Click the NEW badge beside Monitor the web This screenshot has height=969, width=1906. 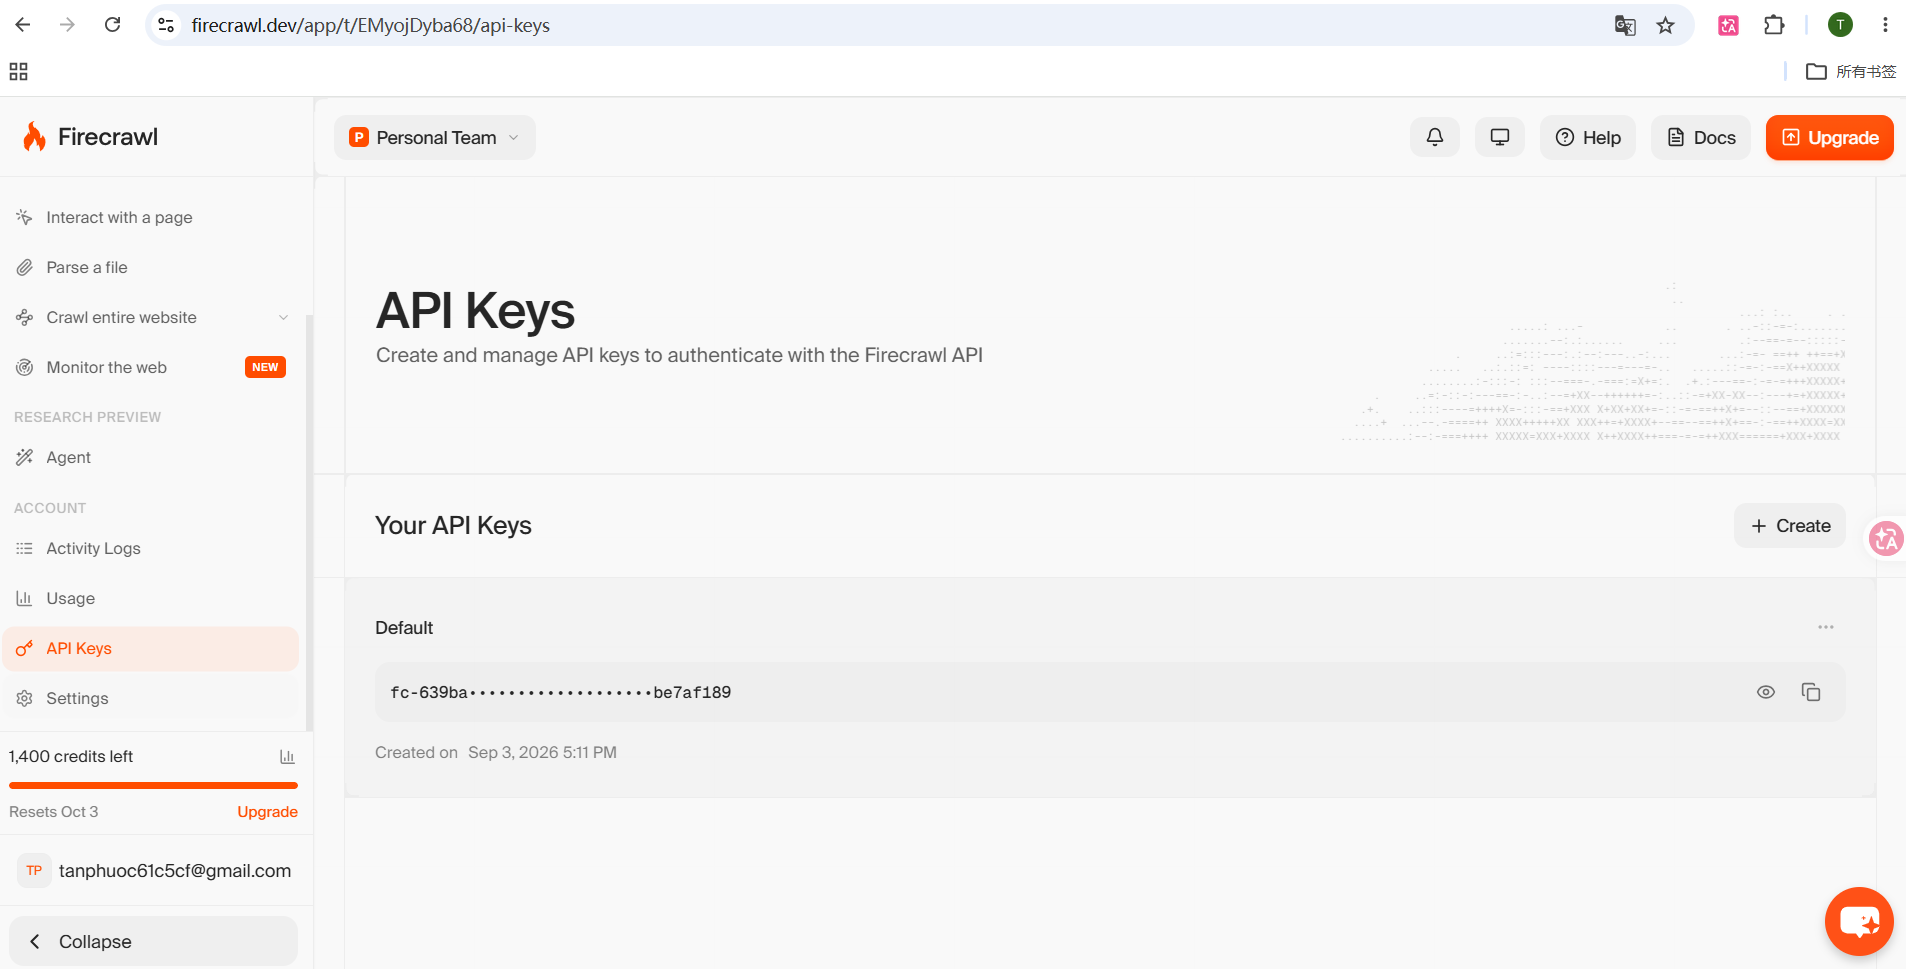coord(265,367)
